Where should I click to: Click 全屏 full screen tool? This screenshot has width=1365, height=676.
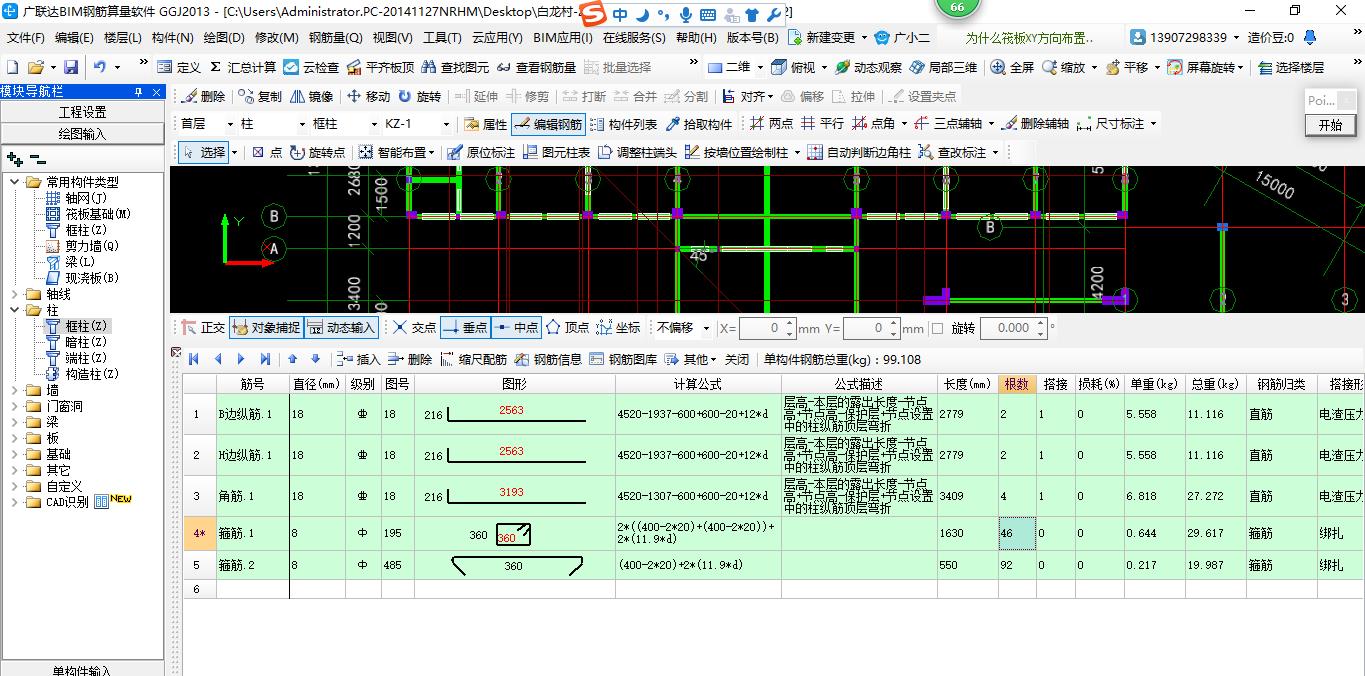tap(1012, 67)
